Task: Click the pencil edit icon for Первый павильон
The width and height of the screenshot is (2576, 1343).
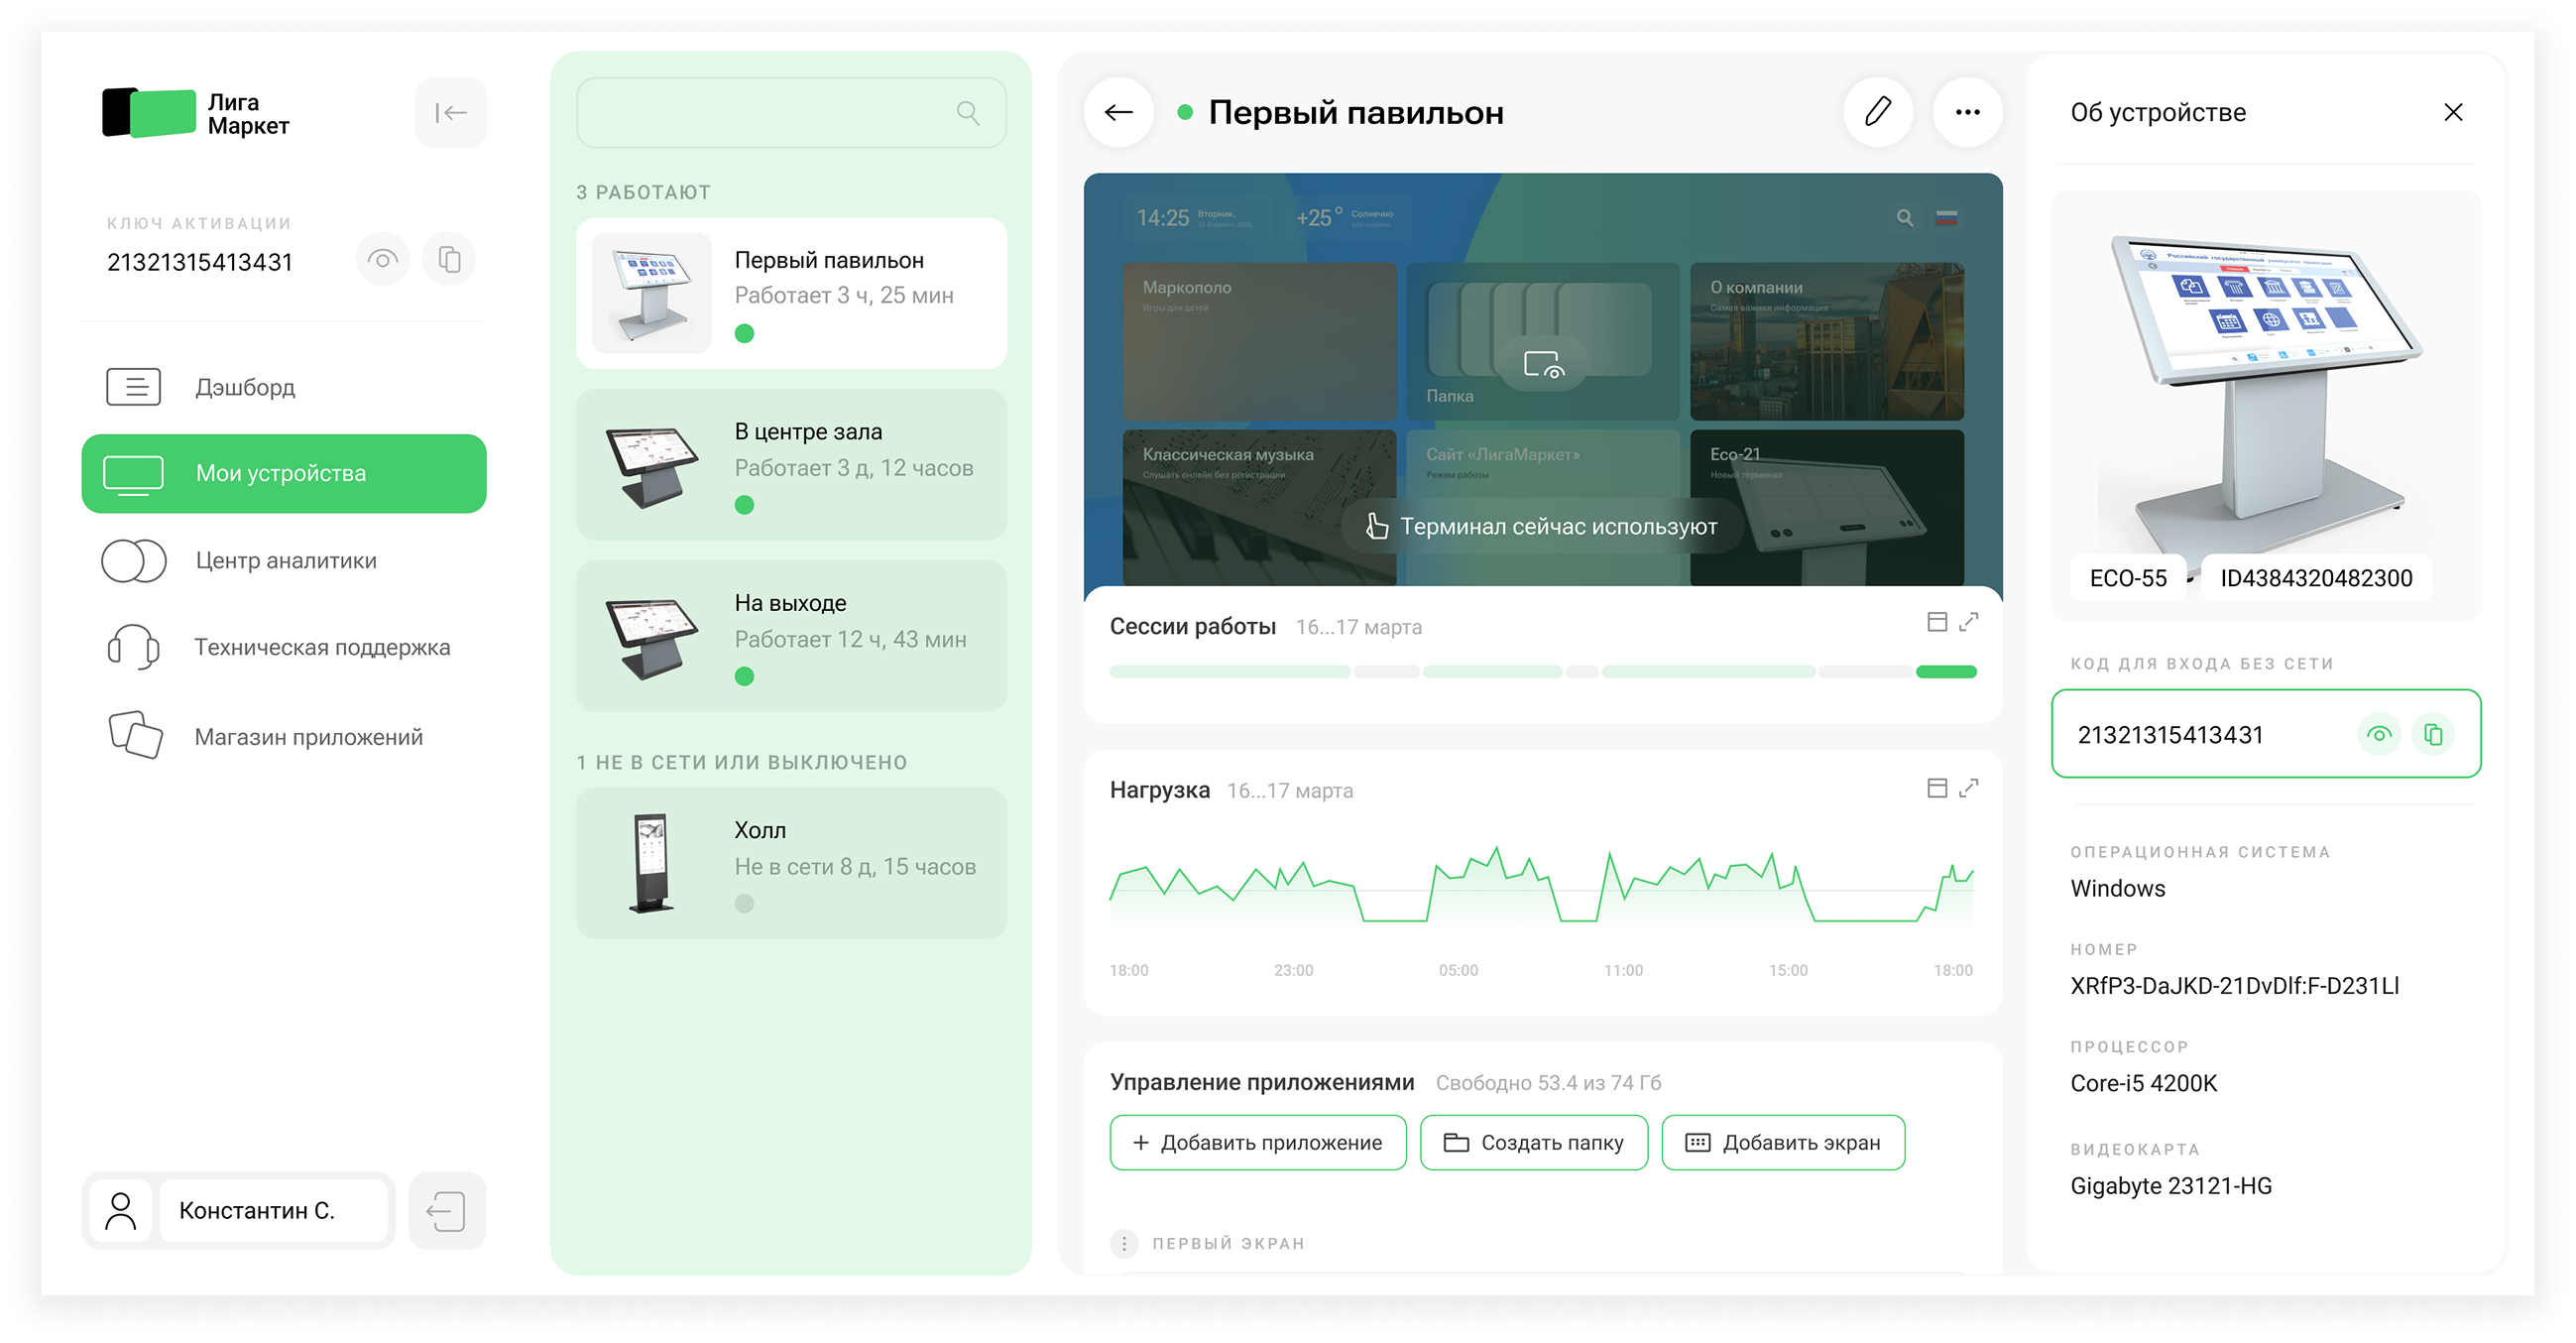Action: 1877,112
